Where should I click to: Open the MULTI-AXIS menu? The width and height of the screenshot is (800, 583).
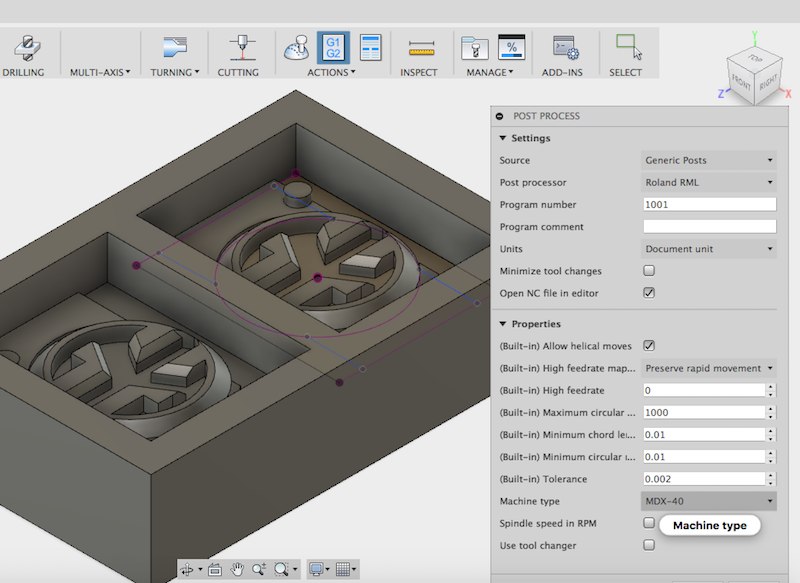pos(100,72)
